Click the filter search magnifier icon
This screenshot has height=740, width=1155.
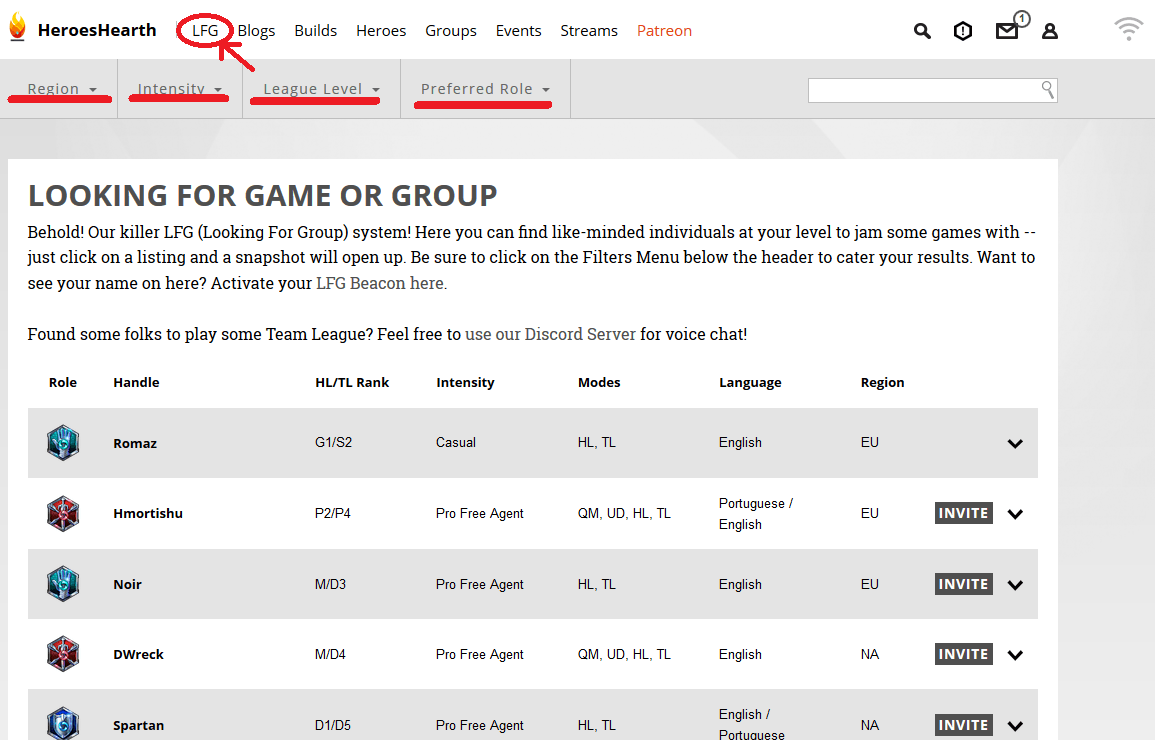[1047, 90]
